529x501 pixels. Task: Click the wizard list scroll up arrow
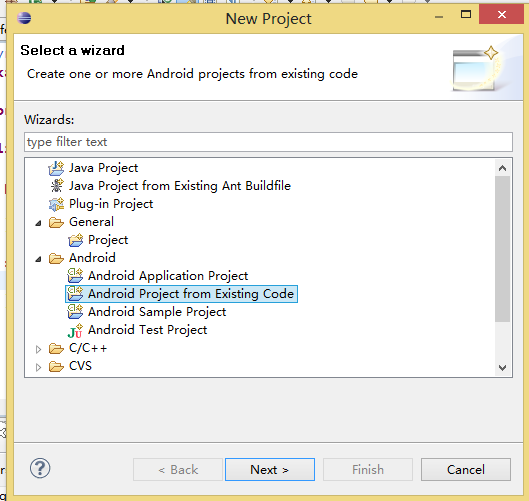(502, 168)
